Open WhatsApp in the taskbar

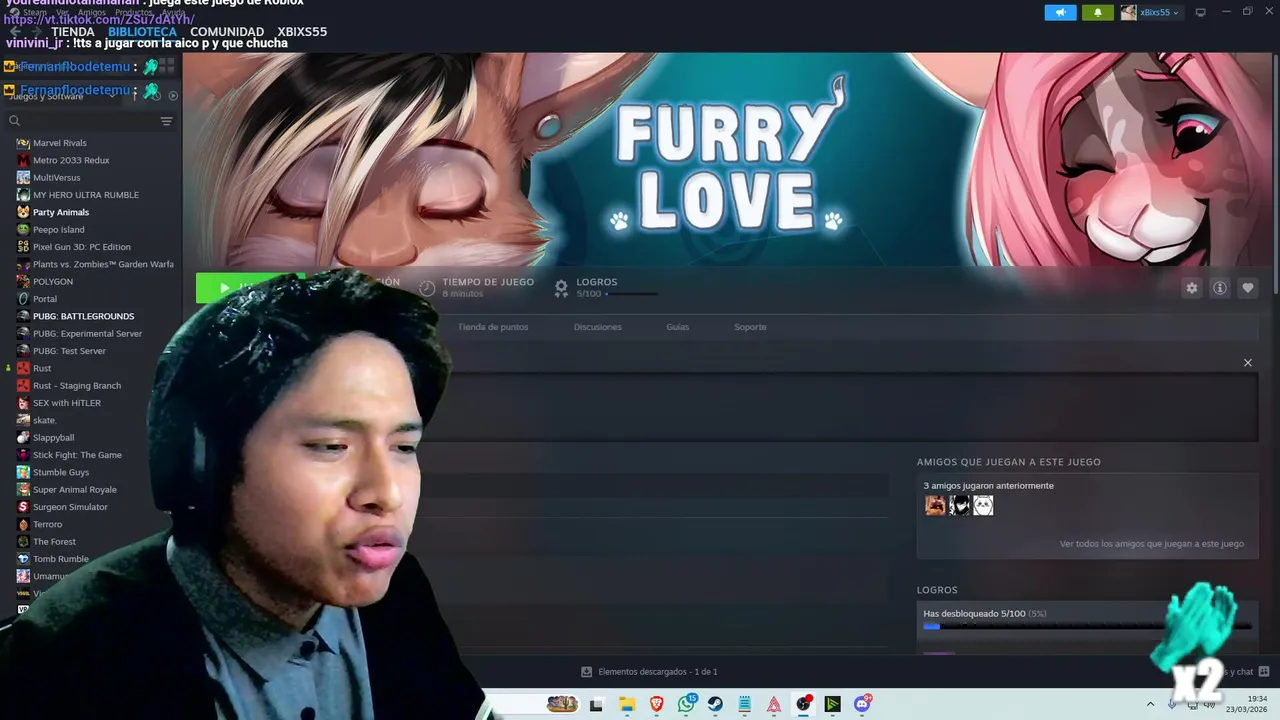[x=686, y=704]
